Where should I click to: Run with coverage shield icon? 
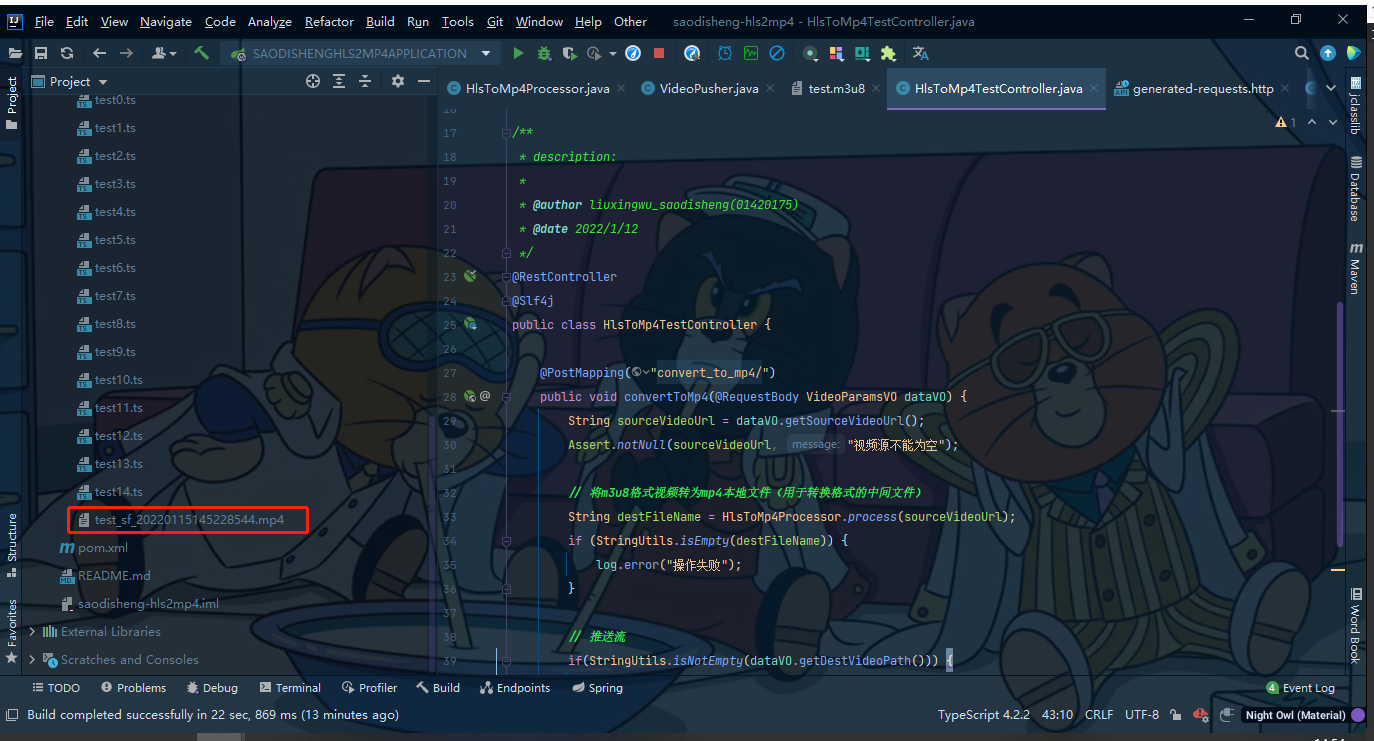pyautogui.click(x=569, y=53)
